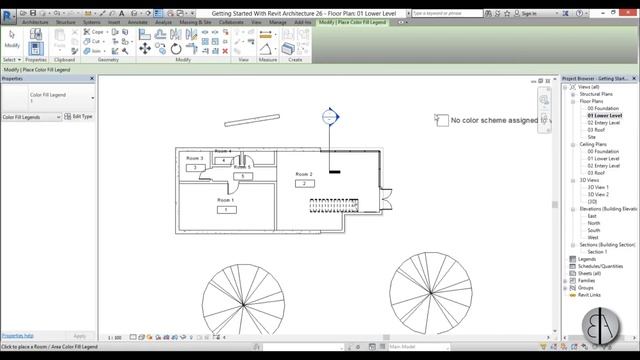Click the zoom icon on navigation bar

click(544, 119)
